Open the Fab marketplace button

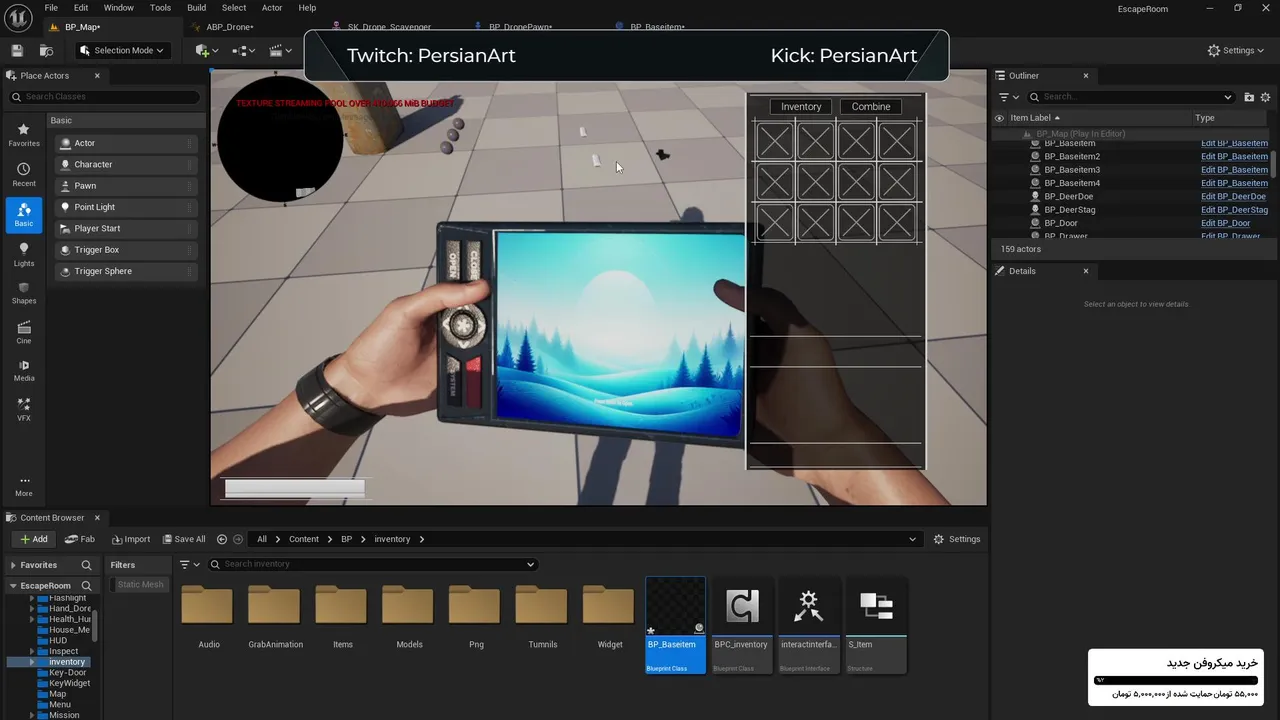(x=80, y=539)
